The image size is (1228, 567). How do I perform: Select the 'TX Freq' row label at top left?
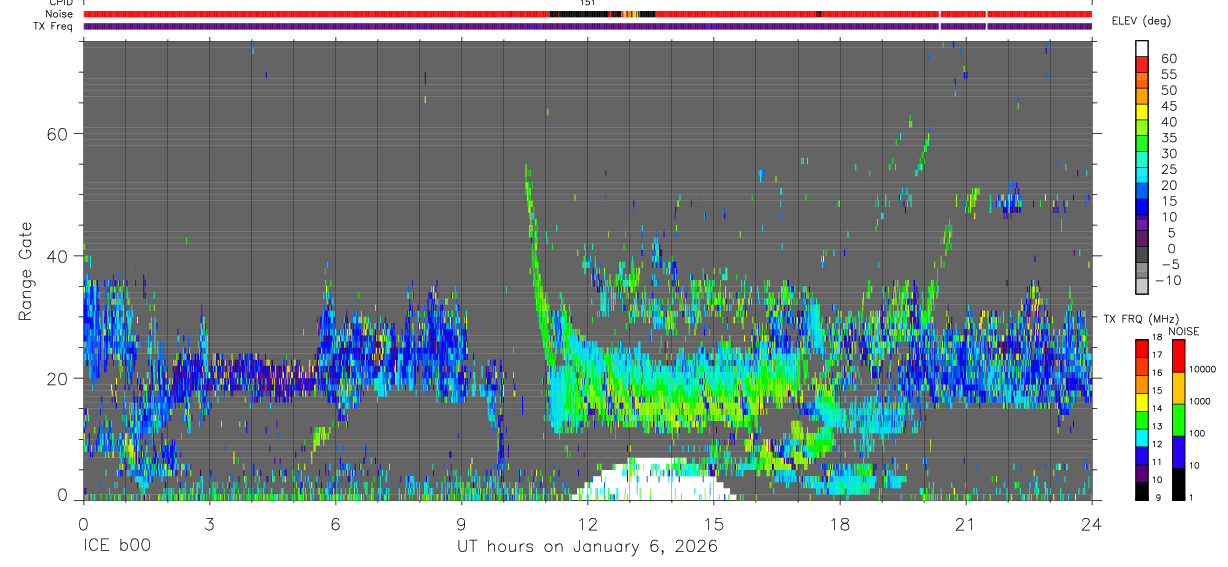(54, 26)
